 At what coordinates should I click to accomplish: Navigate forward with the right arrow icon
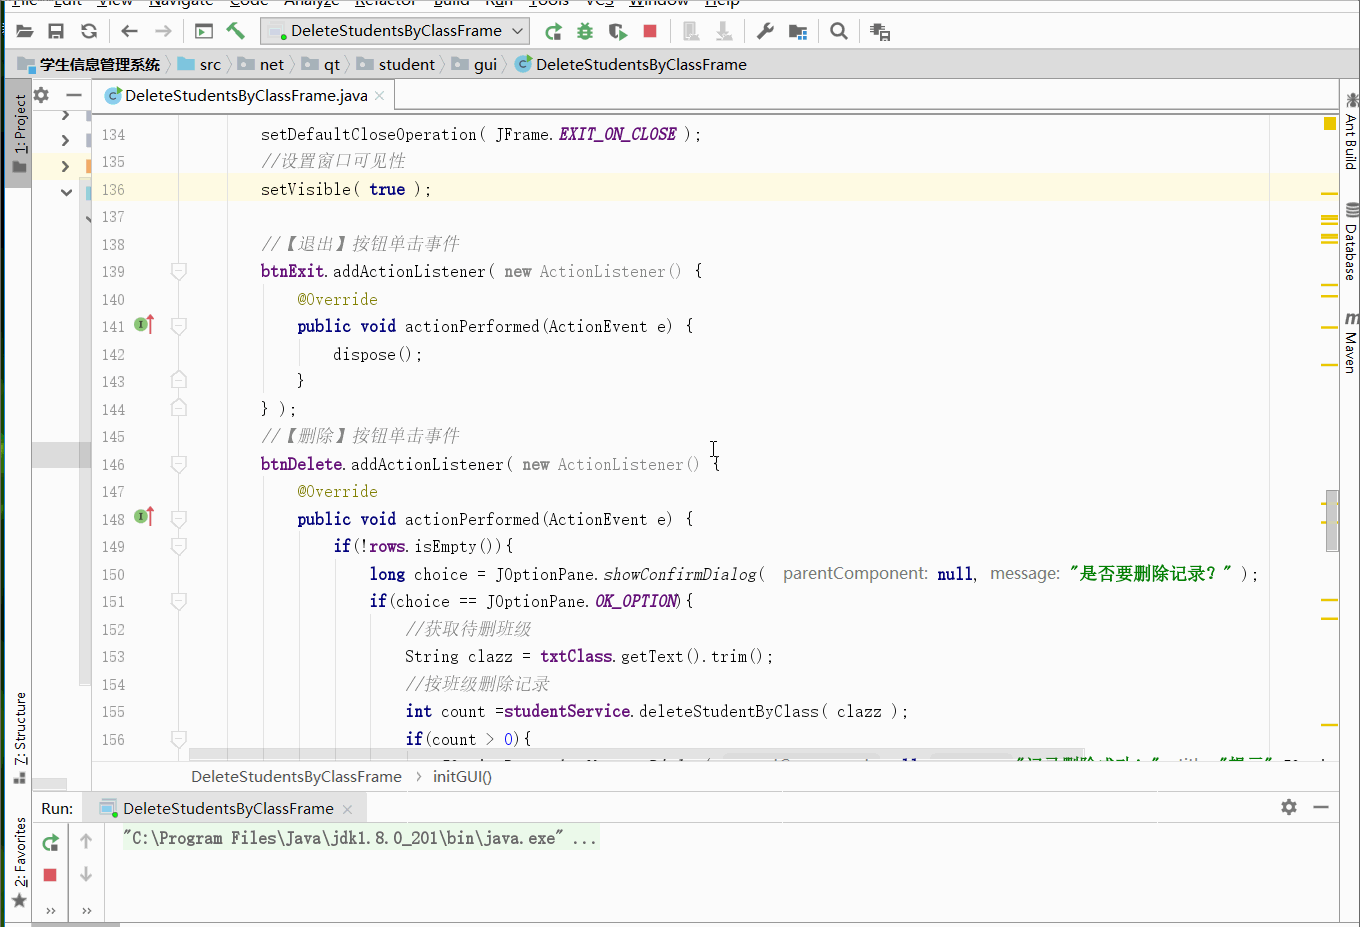[x=163, y=31]
